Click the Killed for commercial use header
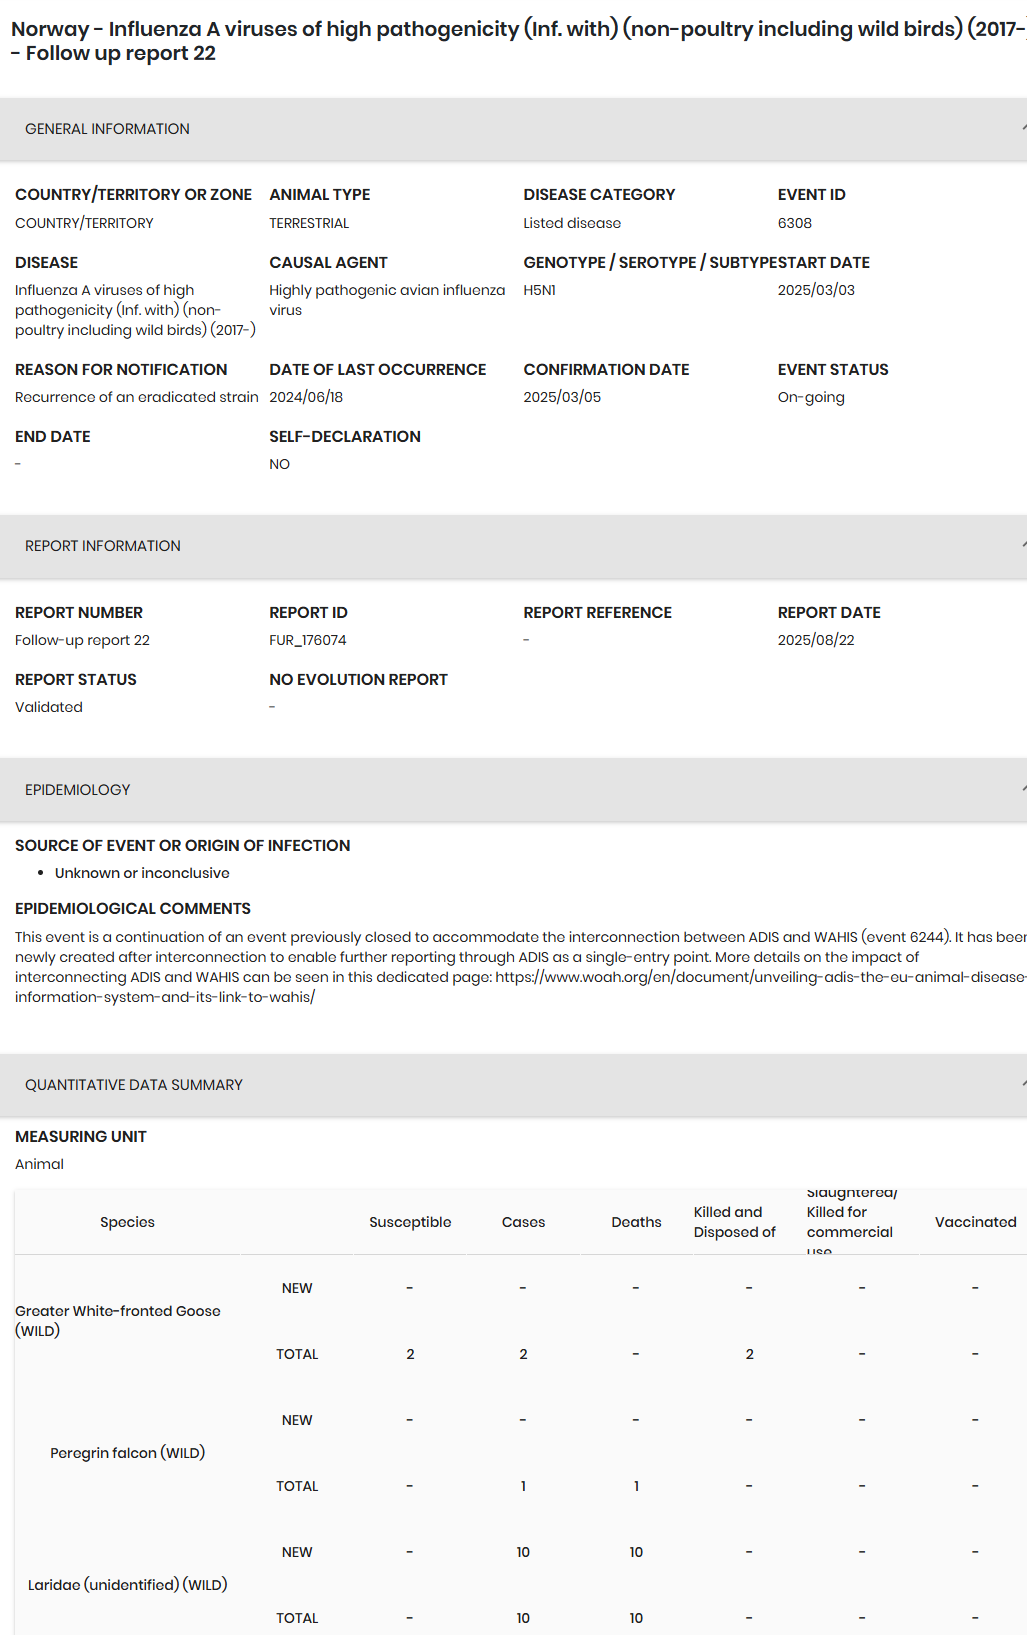This screenshot has height=1635, width=1027. tap(849, 1222)
